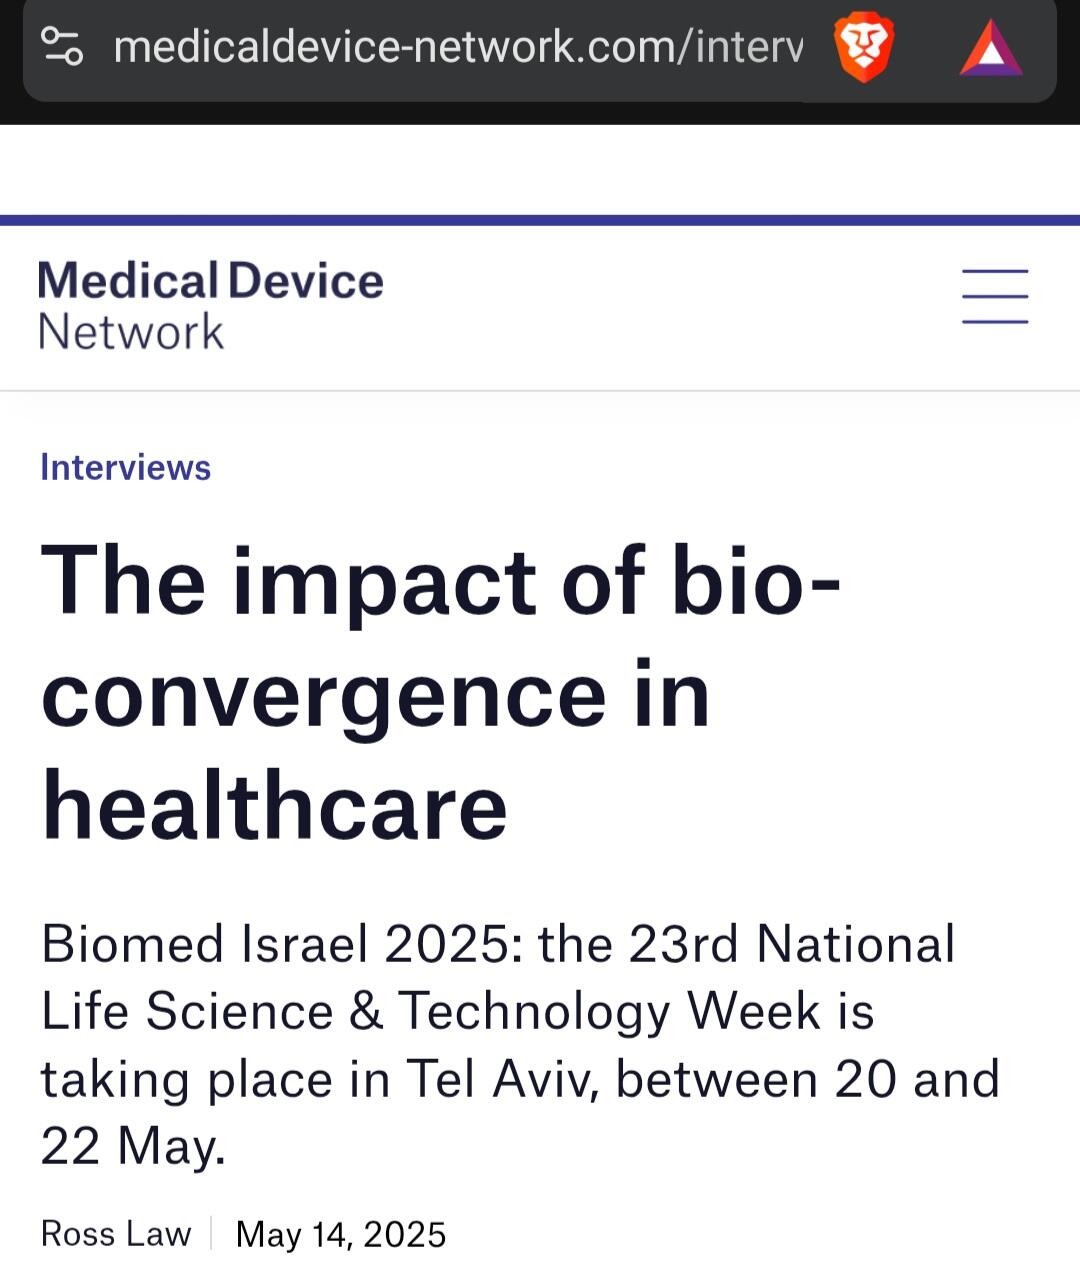Click author name Ross Law
Image resolution: width=1080 pixels, height=1278 pixels.
pyautogui.click(x=115, y=1233)
